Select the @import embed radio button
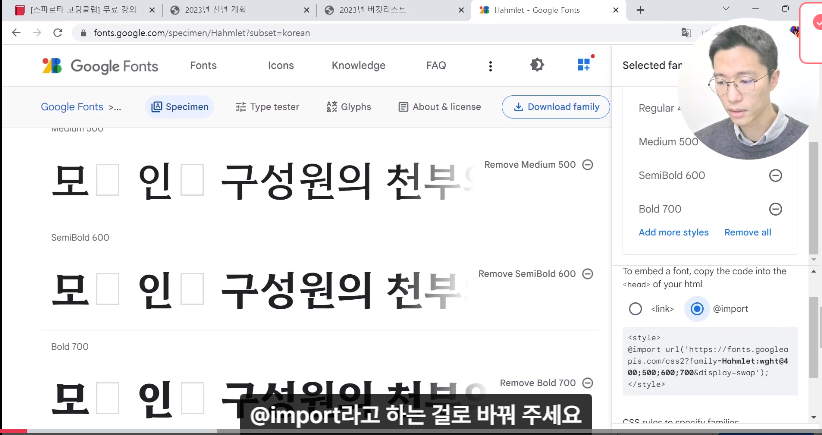Image resolution: width=822 pixels, height=435 pixels. 697,309
